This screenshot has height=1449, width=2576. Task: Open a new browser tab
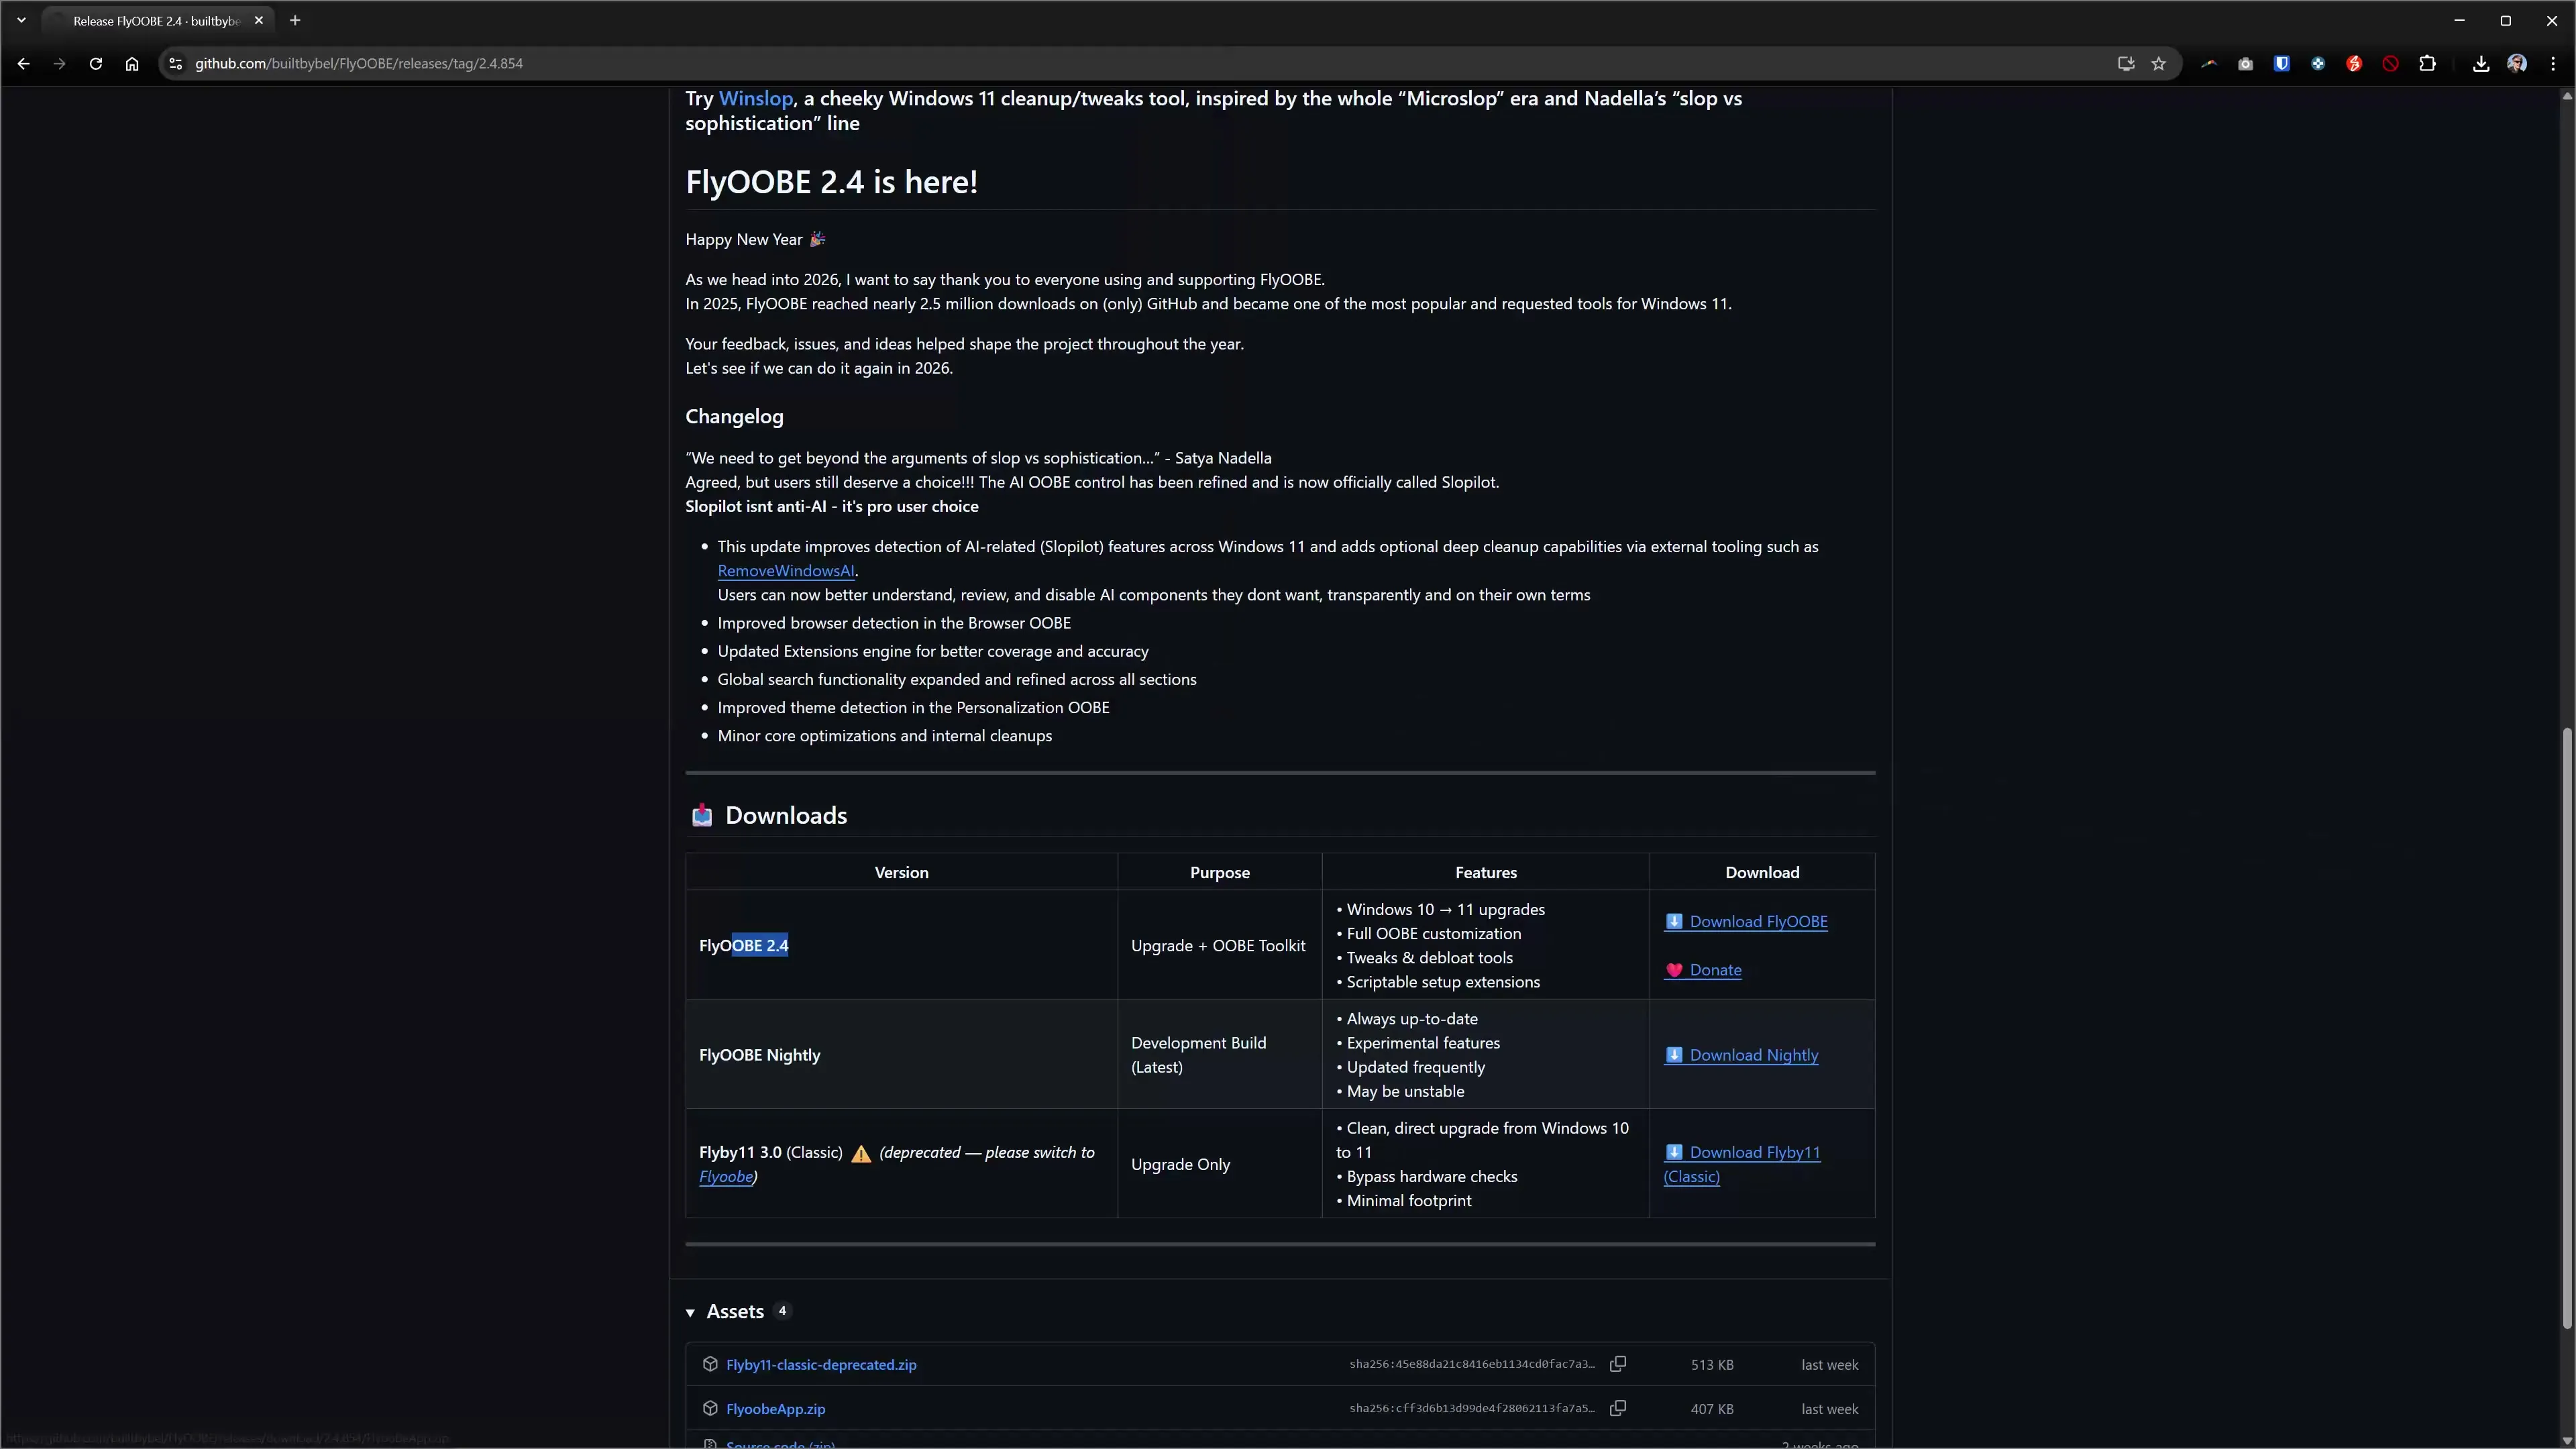coord(295,20)
